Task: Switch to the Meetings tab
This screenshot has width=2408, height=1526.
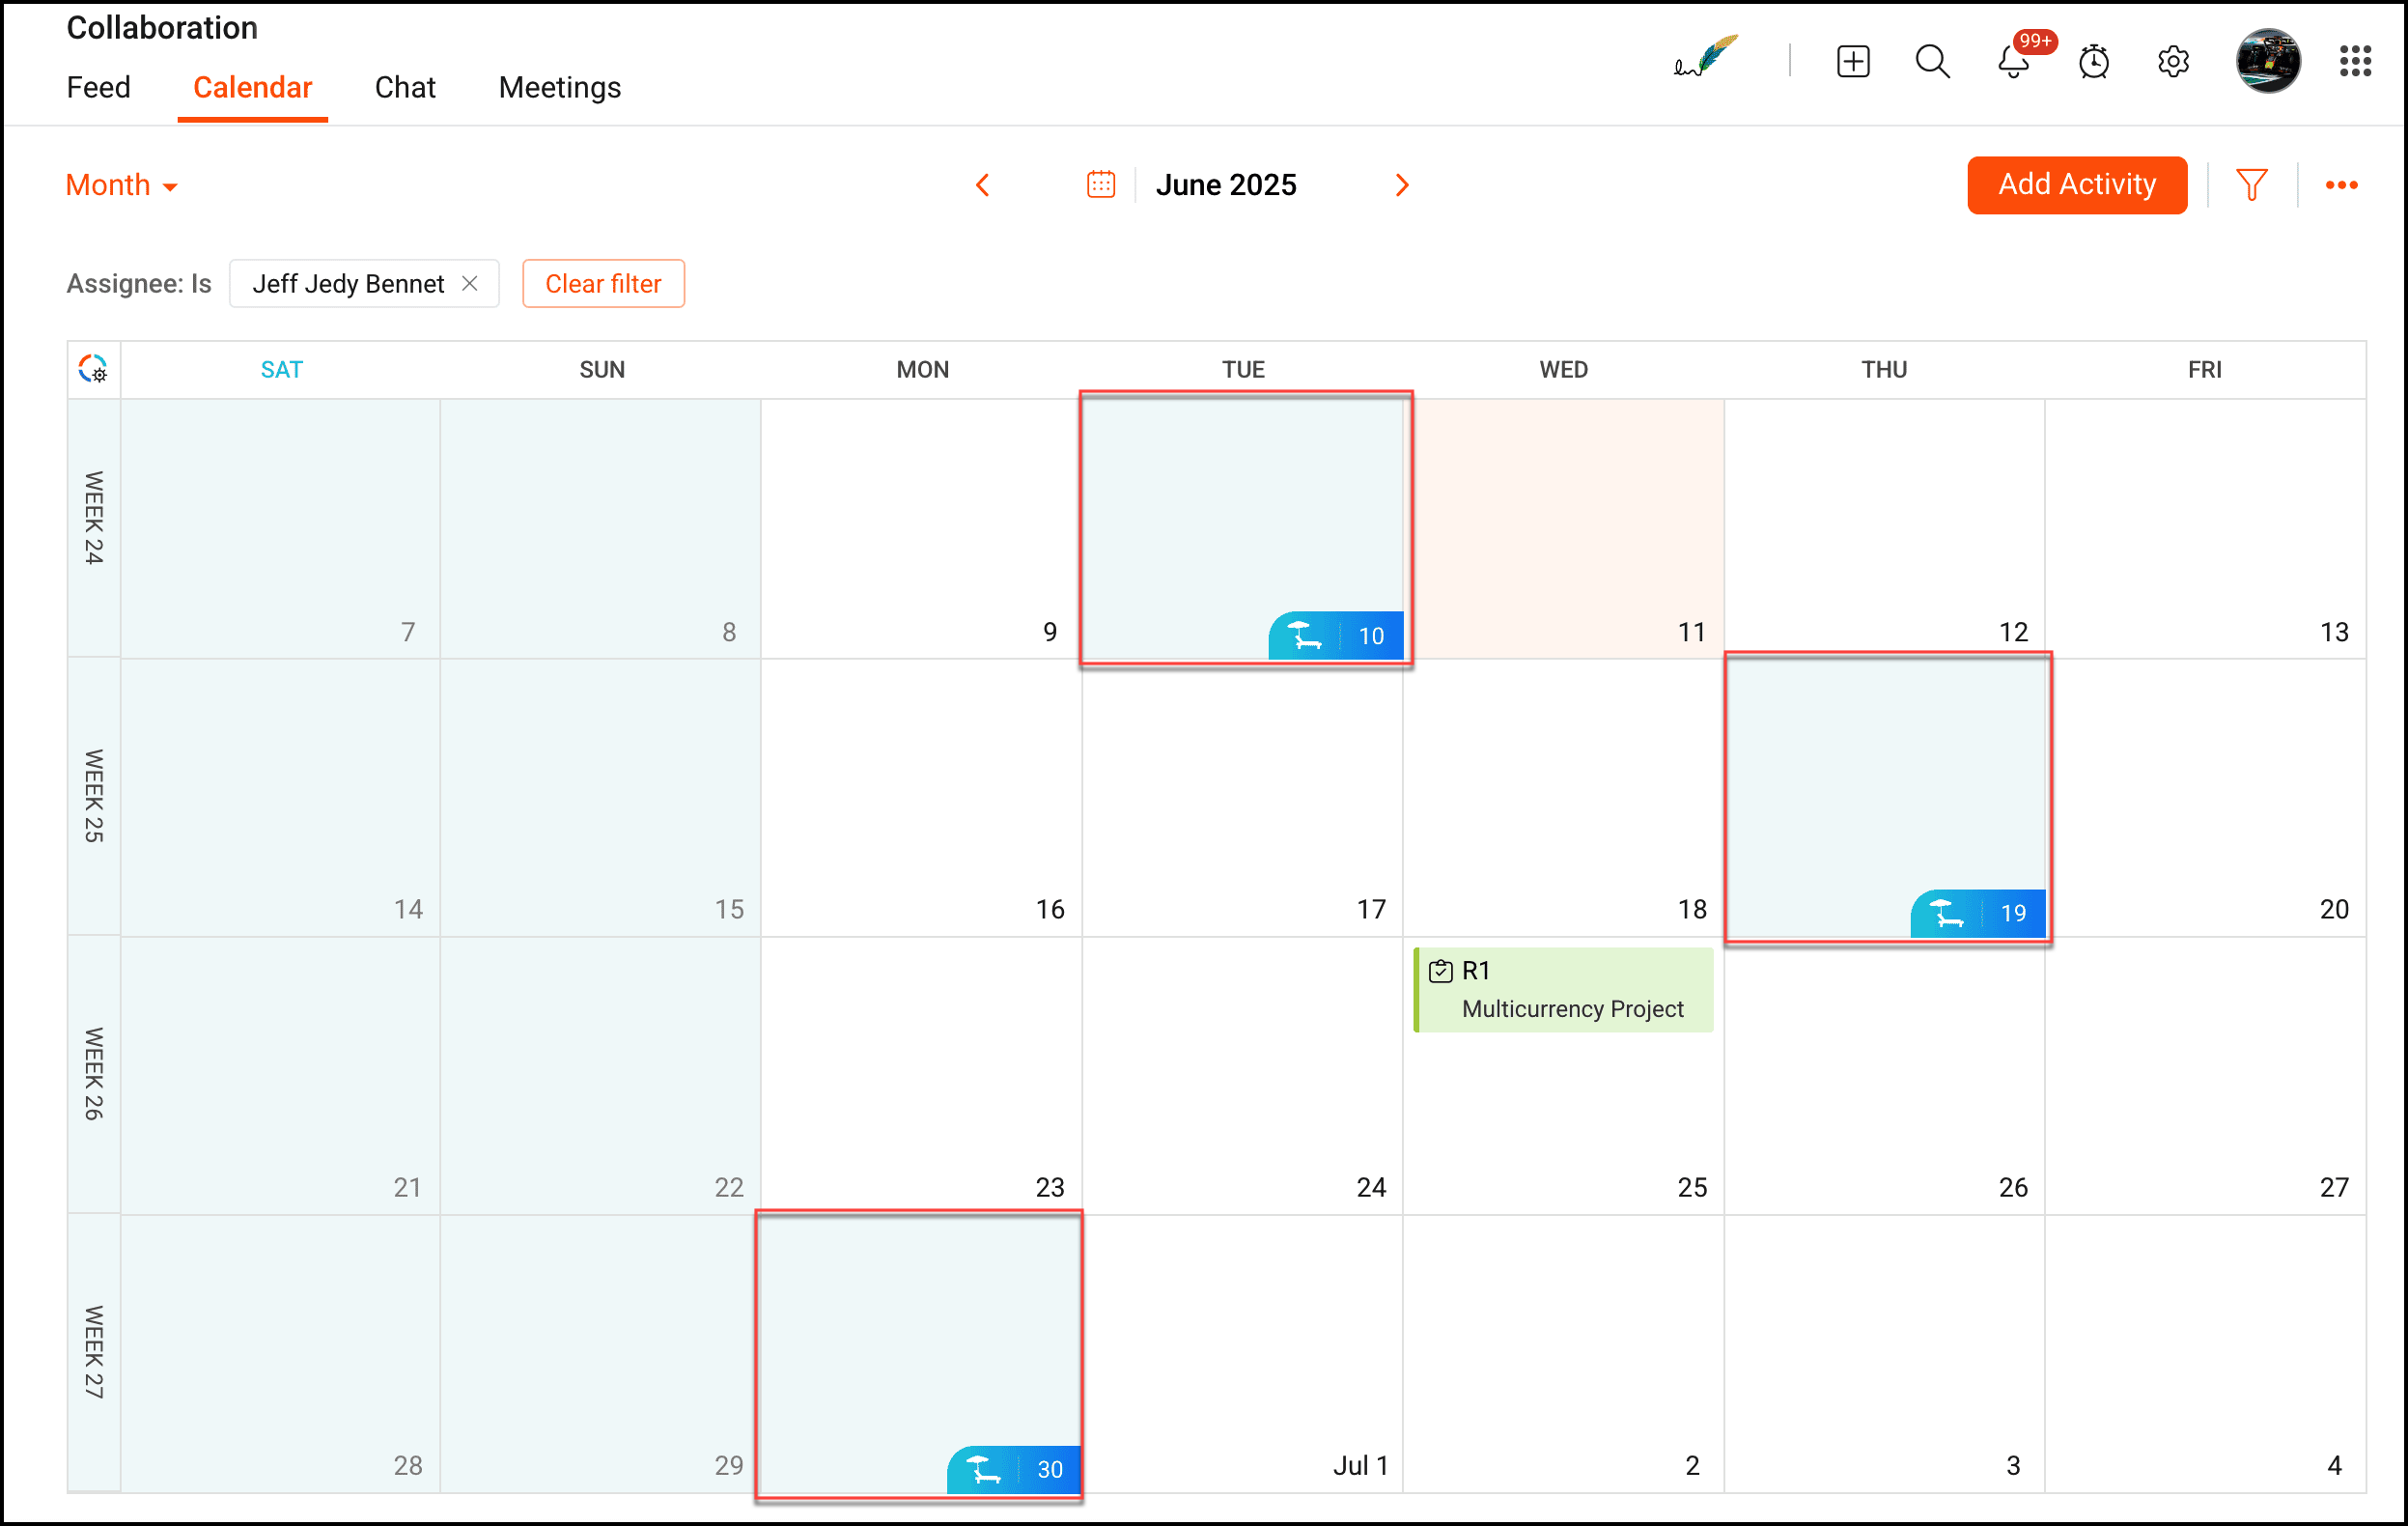Action: (559, 88)
